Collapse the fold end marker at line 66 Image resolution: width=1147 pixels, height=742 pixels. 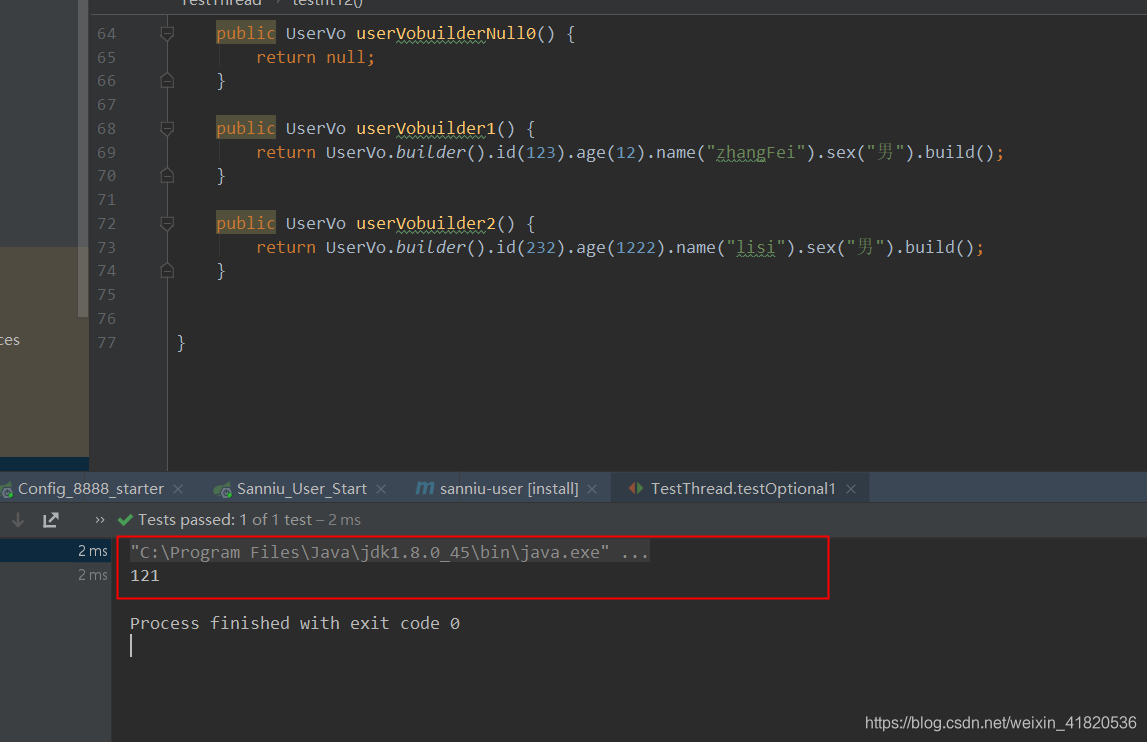pyautogui.click(x=167, y=80)
